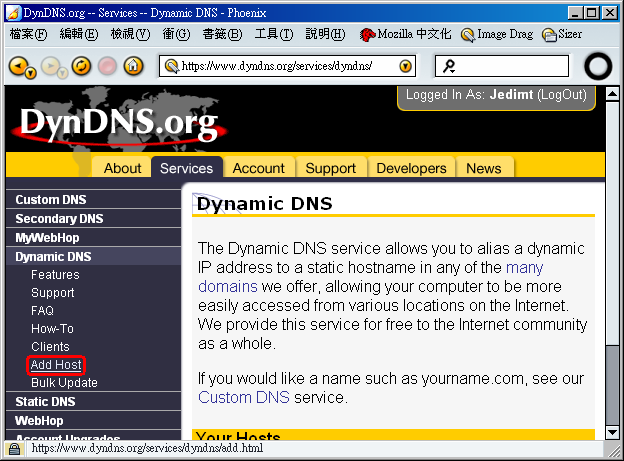Open the Developers tab
This screenshot has width=624, height=461.
411,168
